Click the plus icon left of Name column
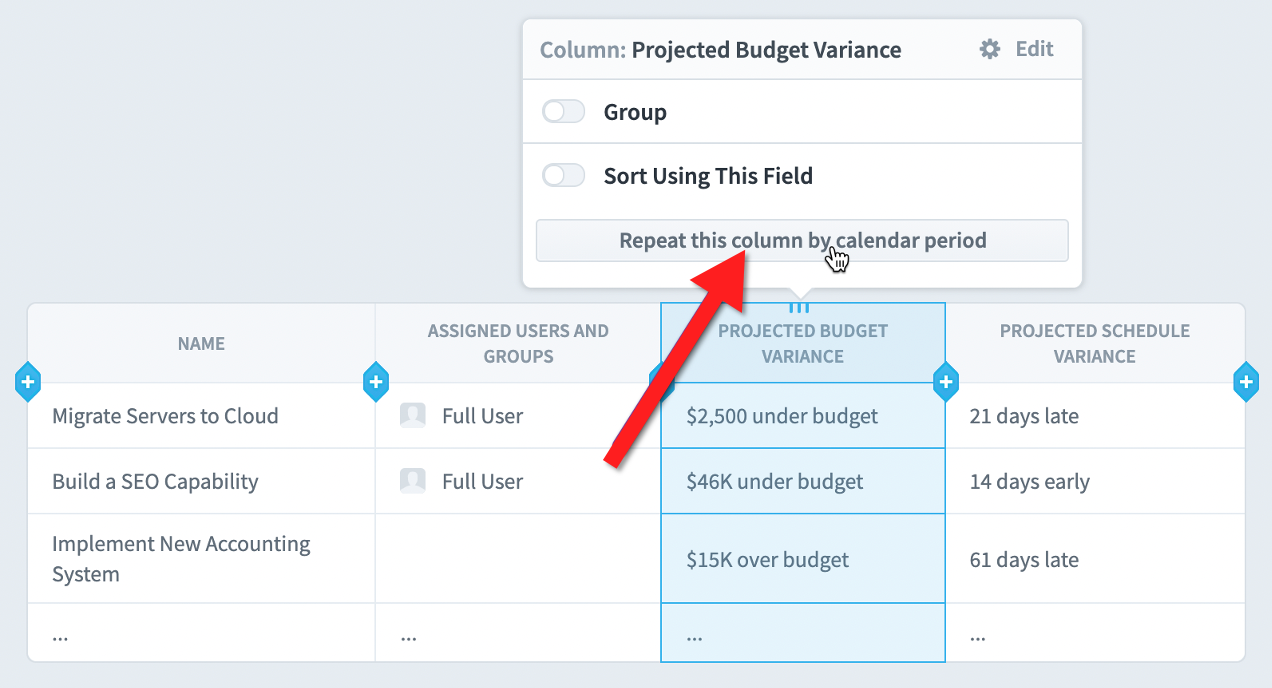 tap(28, 381)
